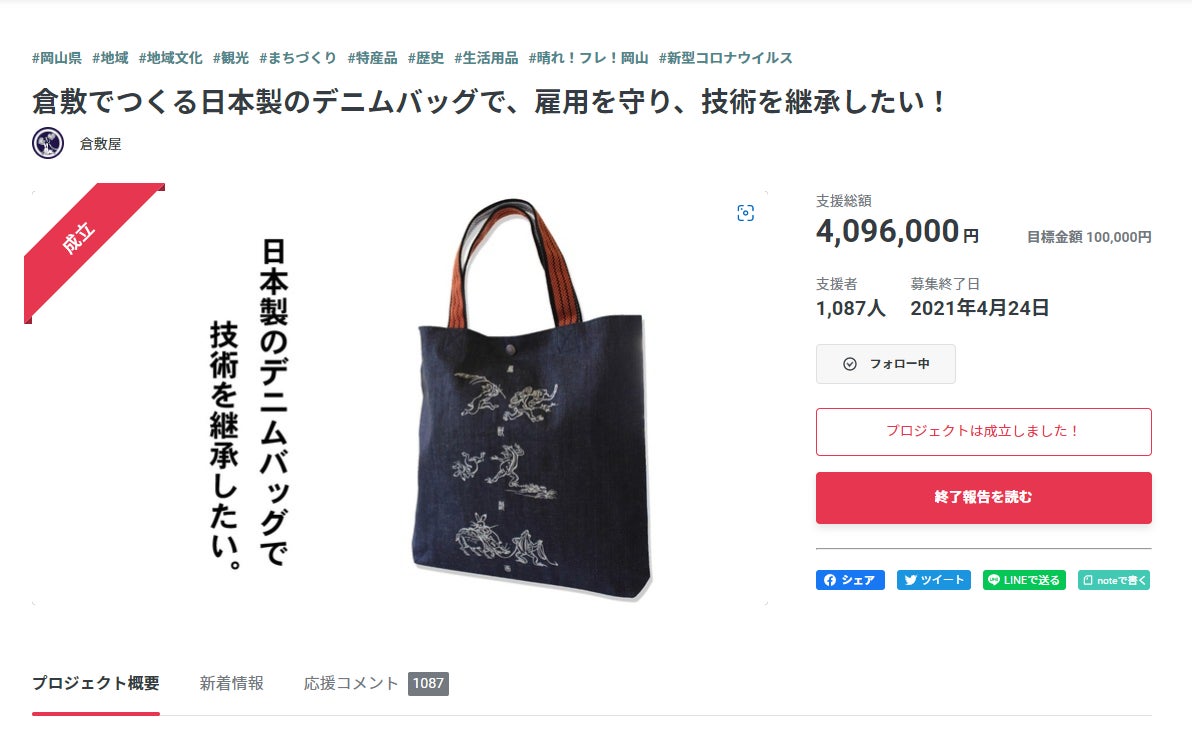Open the #まちづくり hashtag link
The image size is (1192, 756).
pos(297,58)
